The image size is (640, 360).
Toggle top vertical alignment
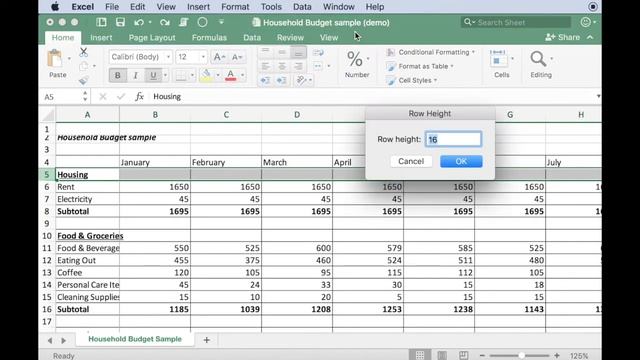(265, 52)
